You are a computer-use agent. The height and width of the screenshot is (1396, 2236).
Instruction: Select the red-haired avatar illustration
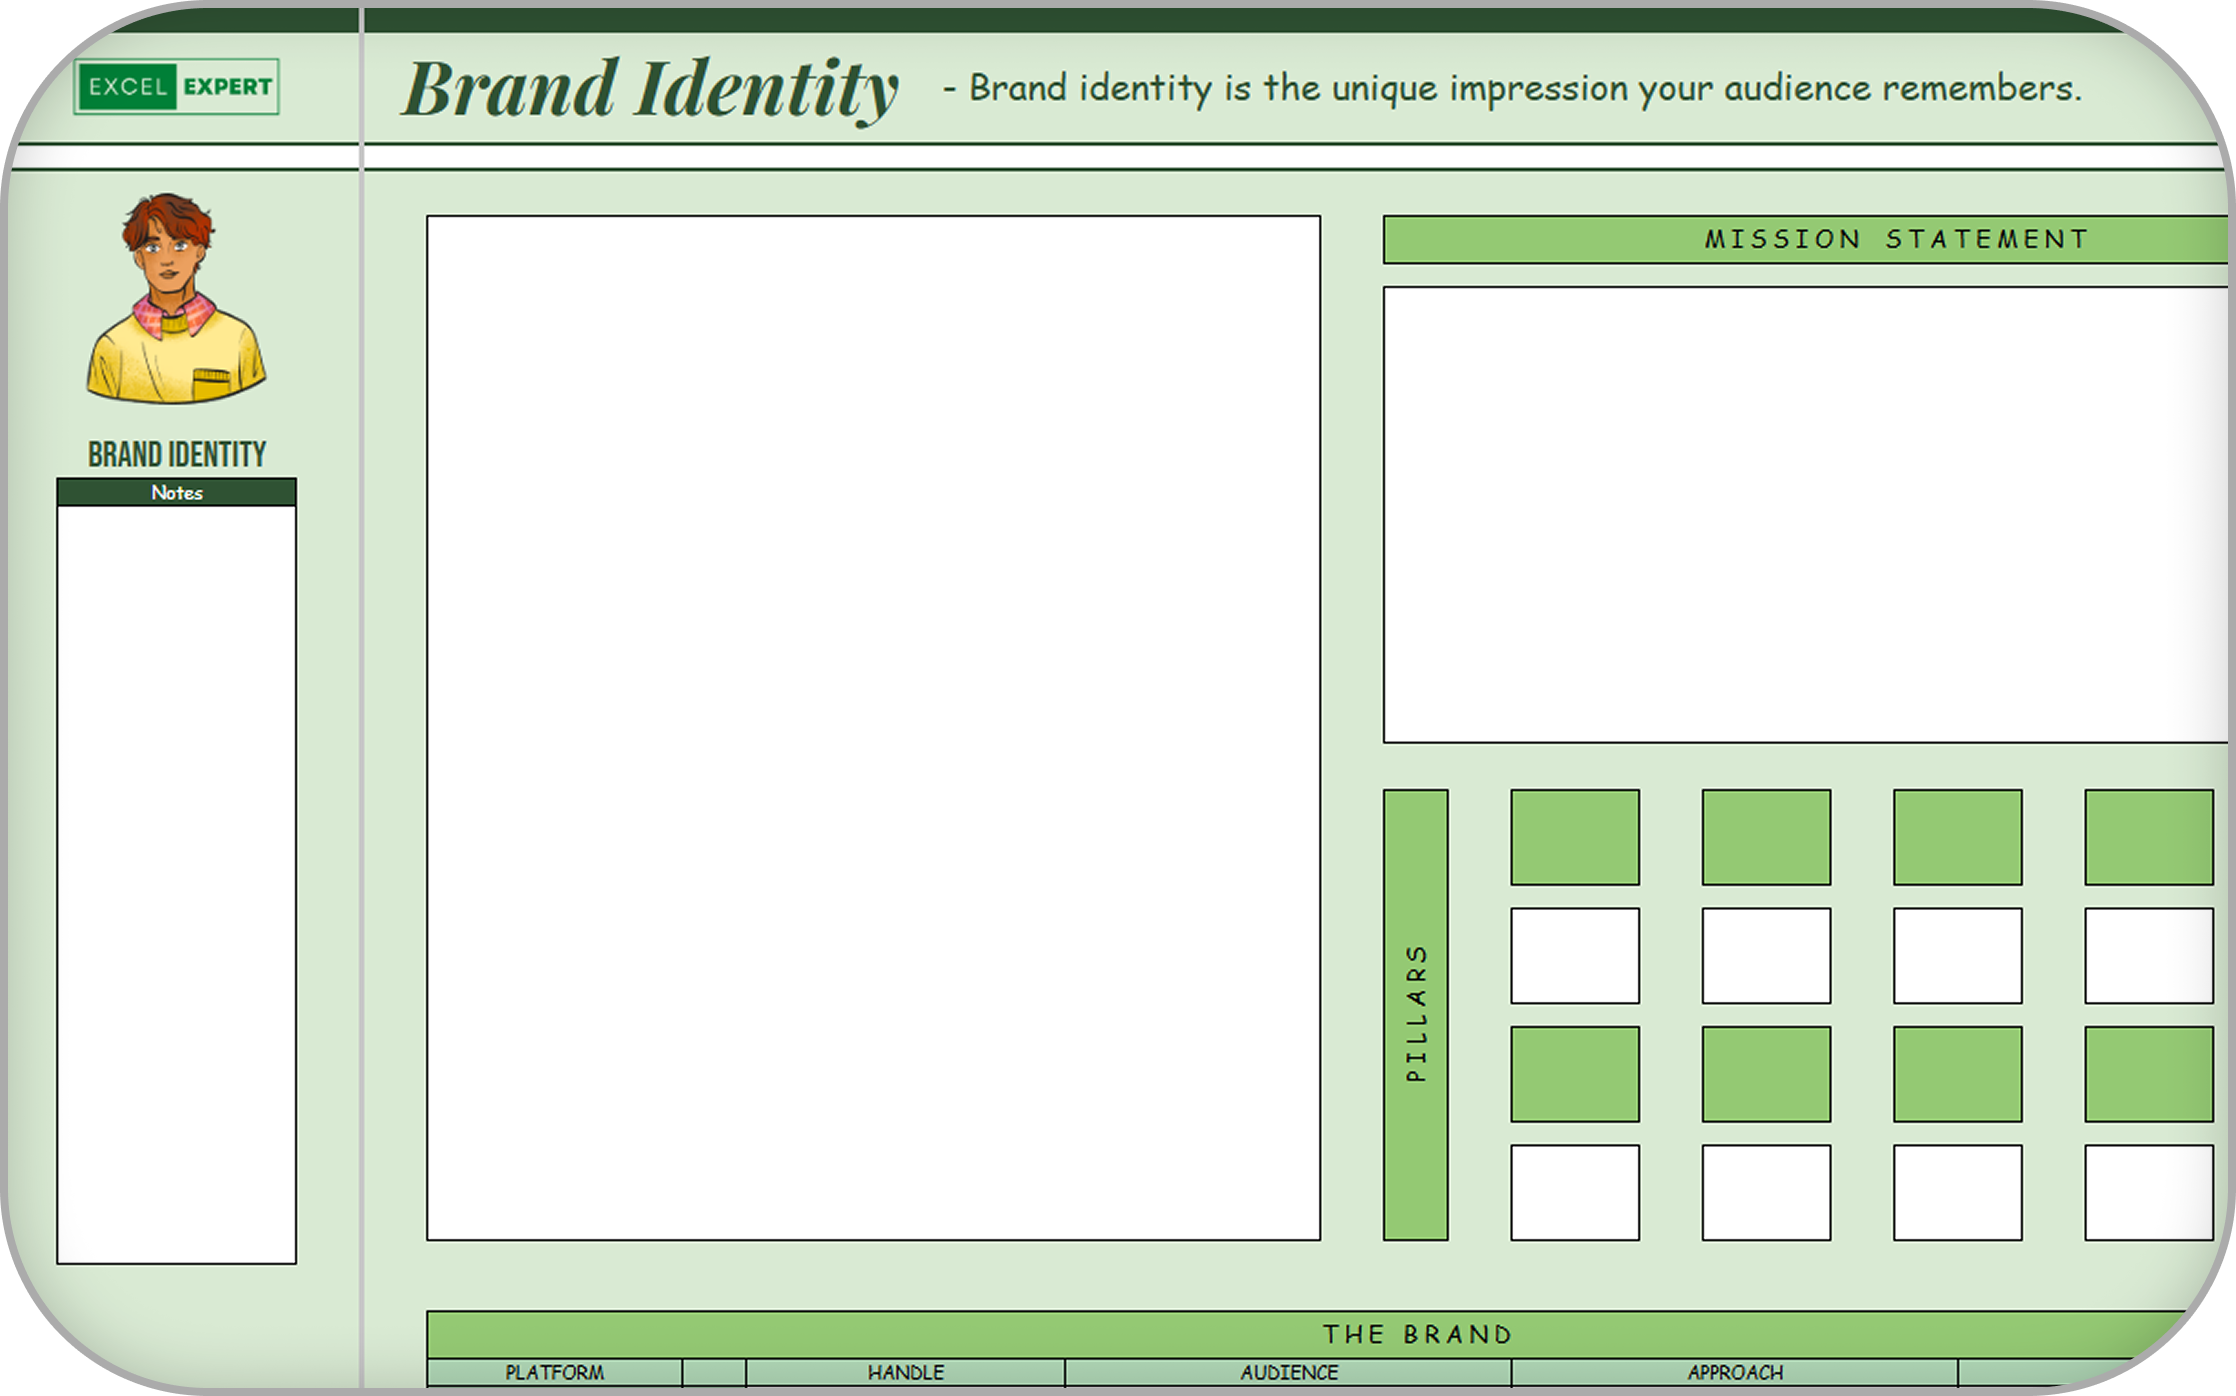pyautogui.click(x=175, y=298)
